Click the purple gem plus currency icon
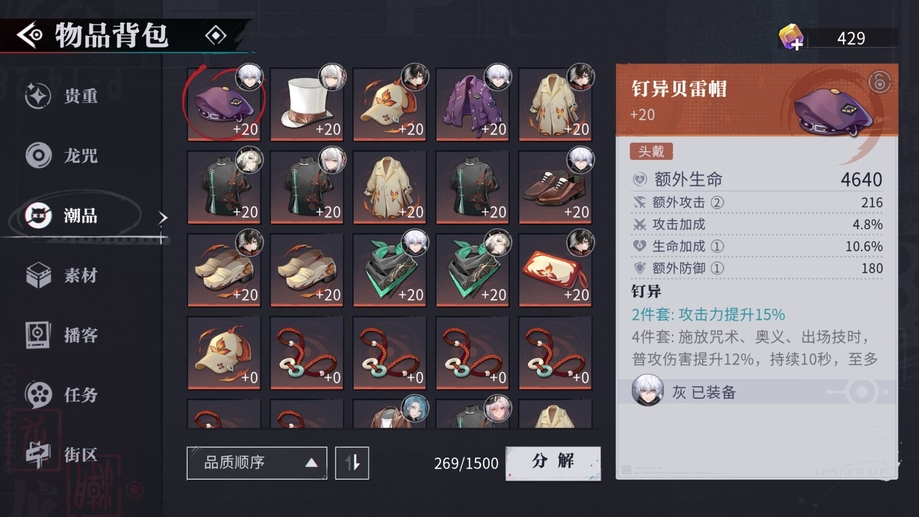 (x=791, y=38)
